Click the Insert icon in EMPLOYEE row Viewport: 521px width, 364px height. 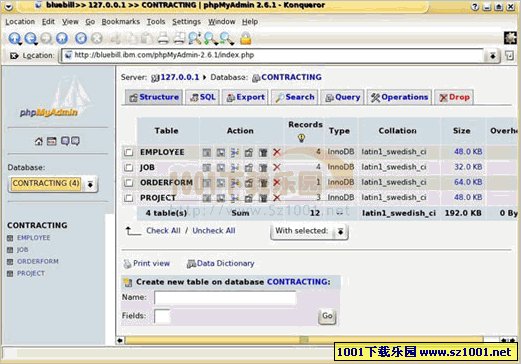pyautogui.click(x=235, y=153)
